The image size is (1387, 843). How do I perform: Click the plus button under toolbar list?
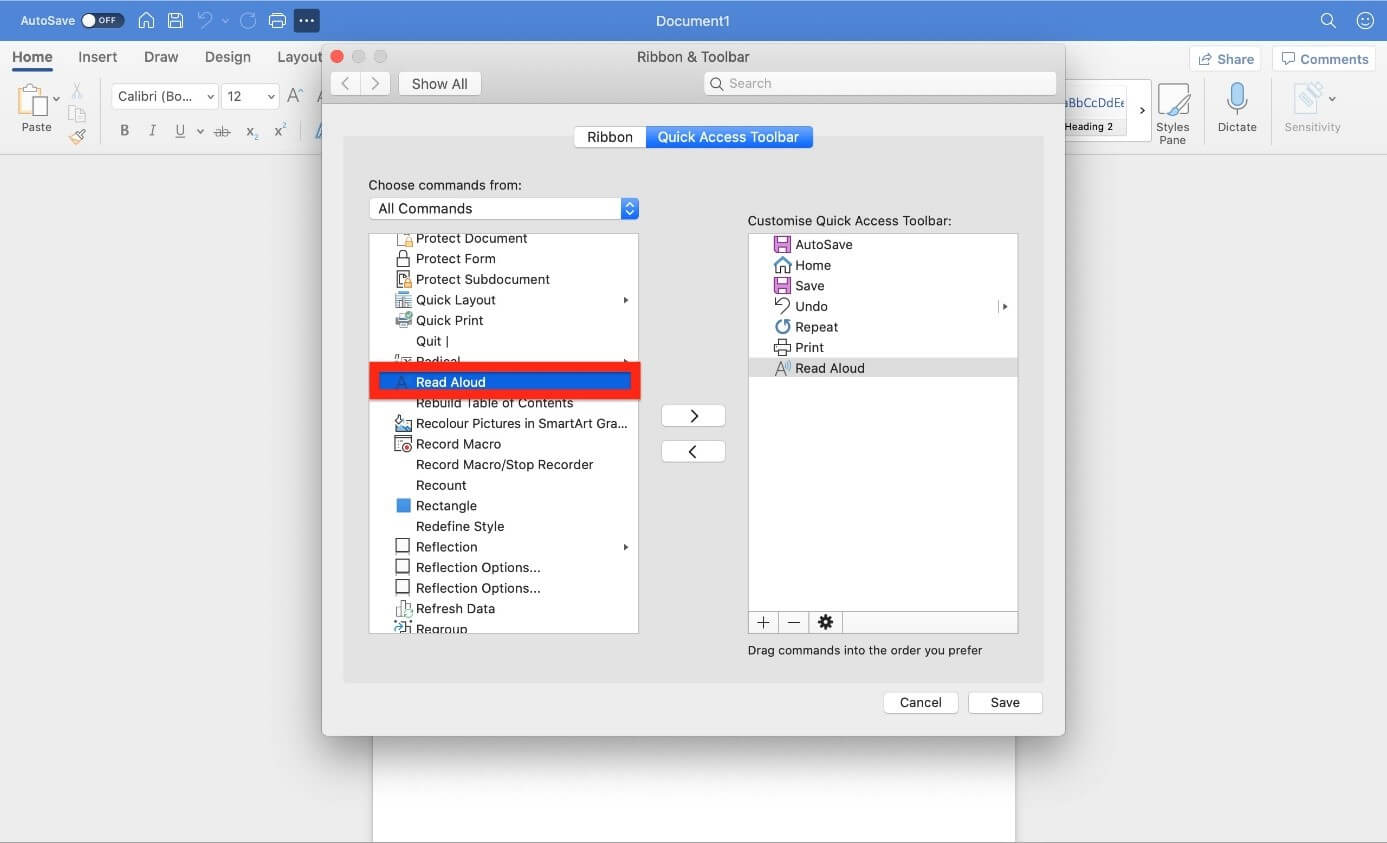[763, 622]
